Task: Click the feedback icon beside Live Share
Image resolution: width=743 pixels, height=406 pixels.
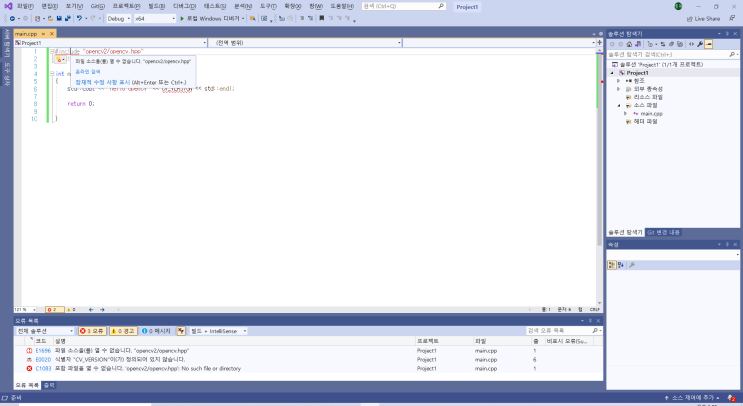Action: coord(732,18)
